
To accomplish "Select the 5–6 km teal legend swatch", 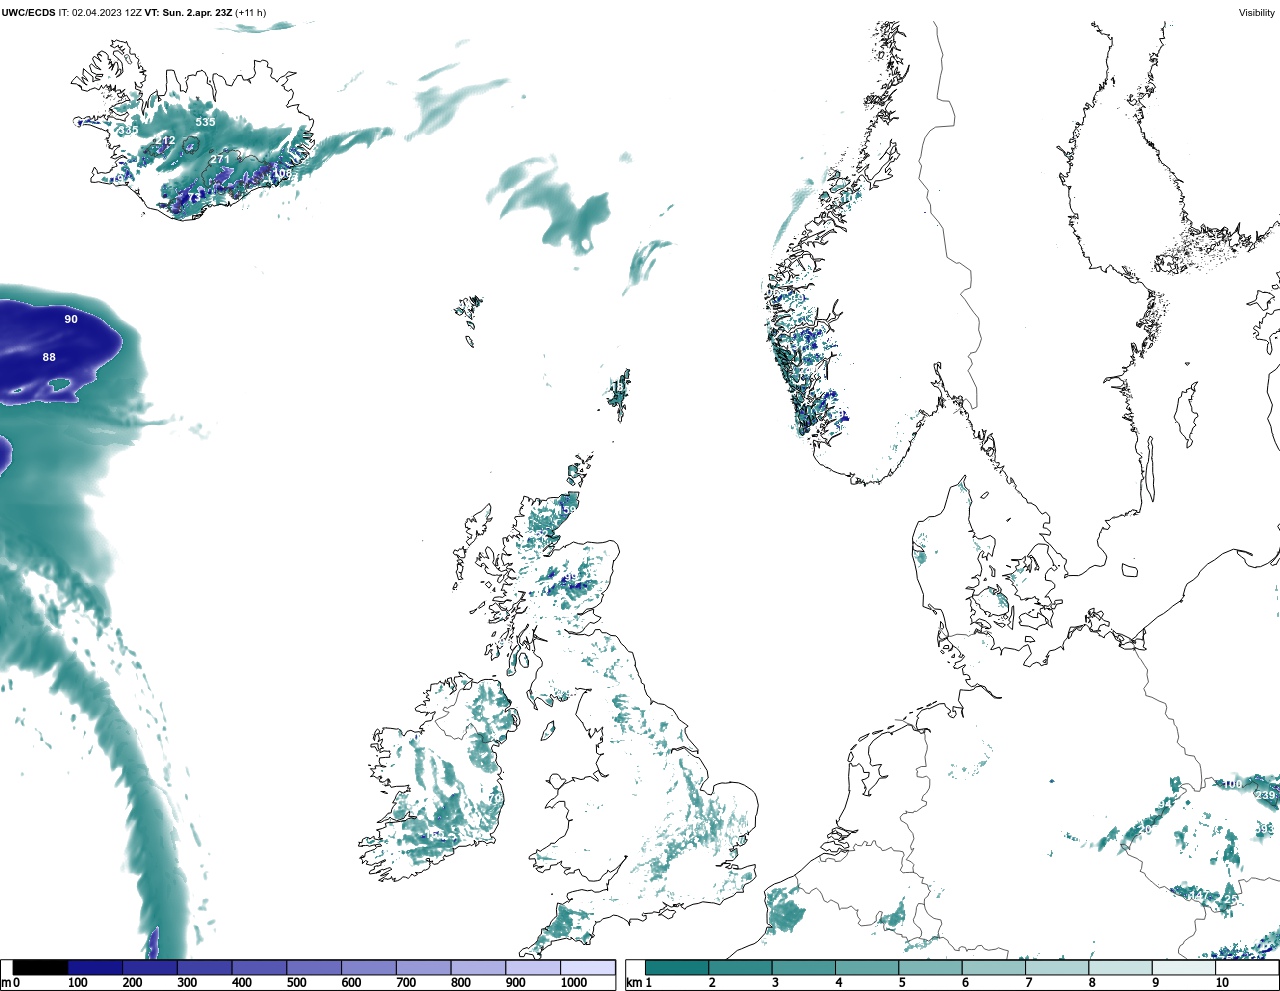I will tap(930, 968).
